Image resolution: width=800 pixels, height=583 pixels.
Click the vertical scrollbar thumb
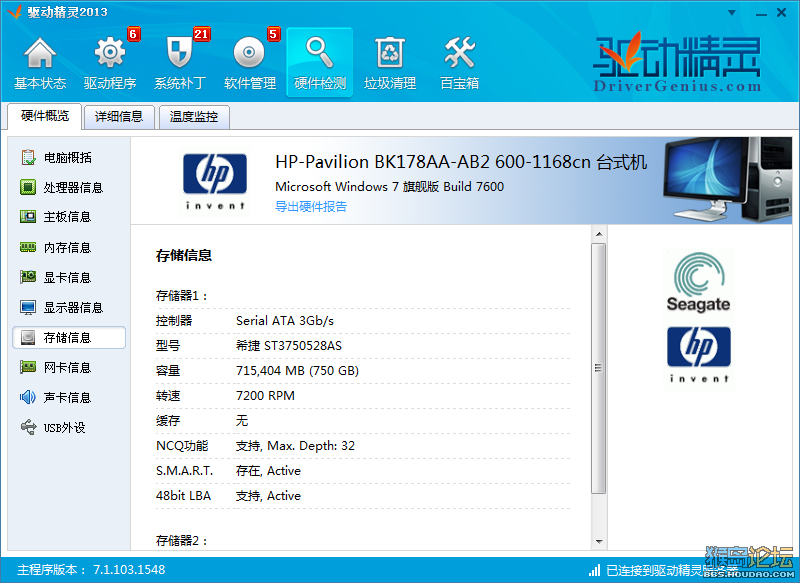click(x=599, y=368)
